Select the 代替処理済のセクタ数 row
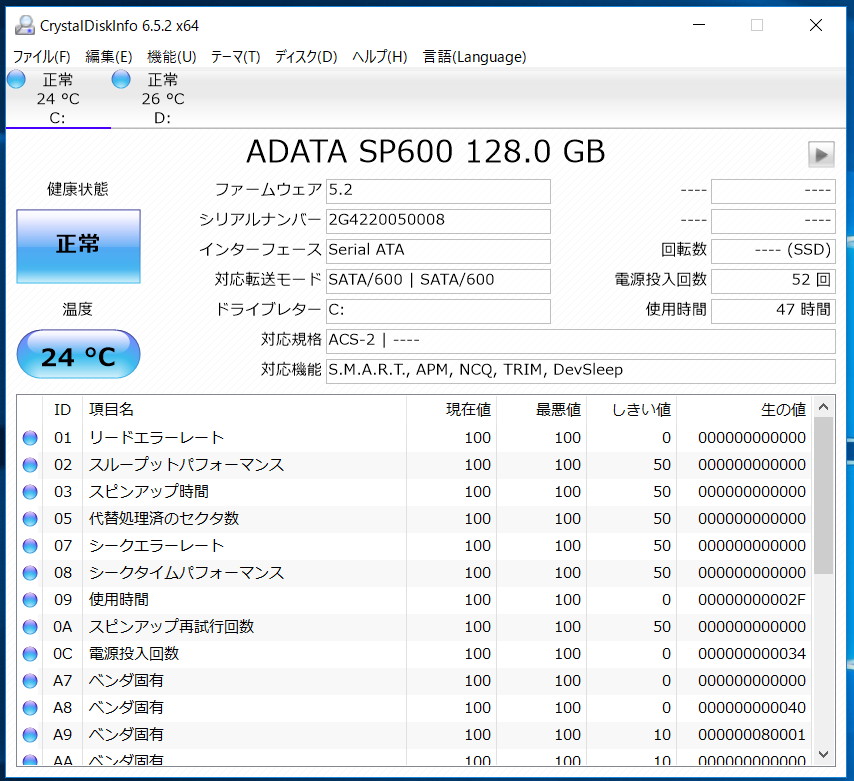 pyautogui.click(x=415, y=519)
